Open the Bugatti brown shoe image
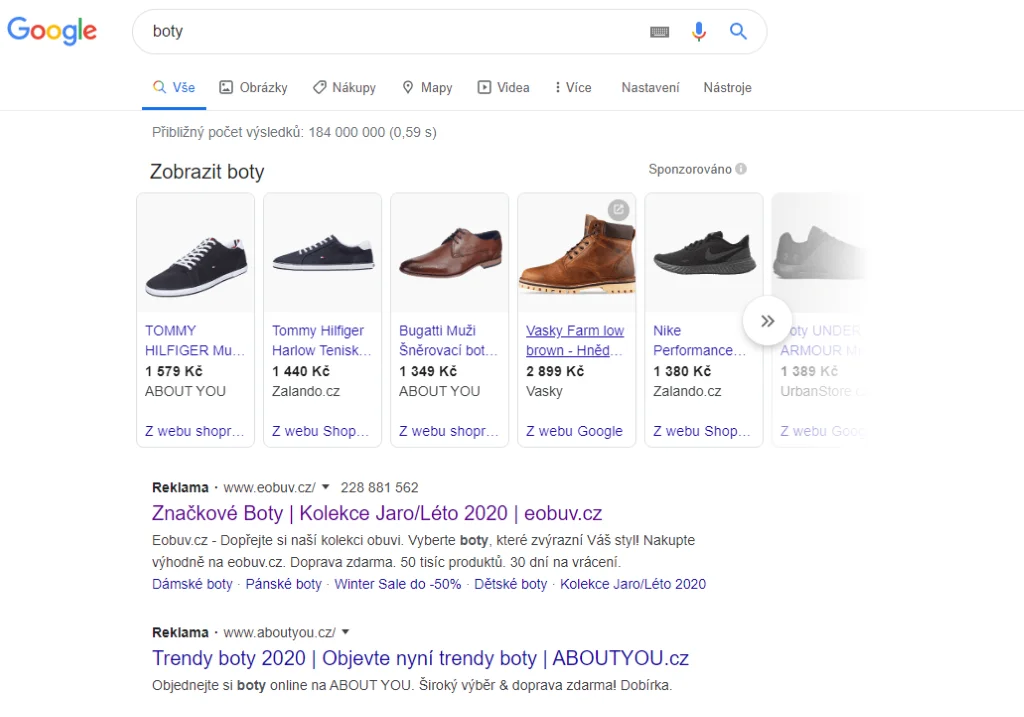 tap(449, 253)
